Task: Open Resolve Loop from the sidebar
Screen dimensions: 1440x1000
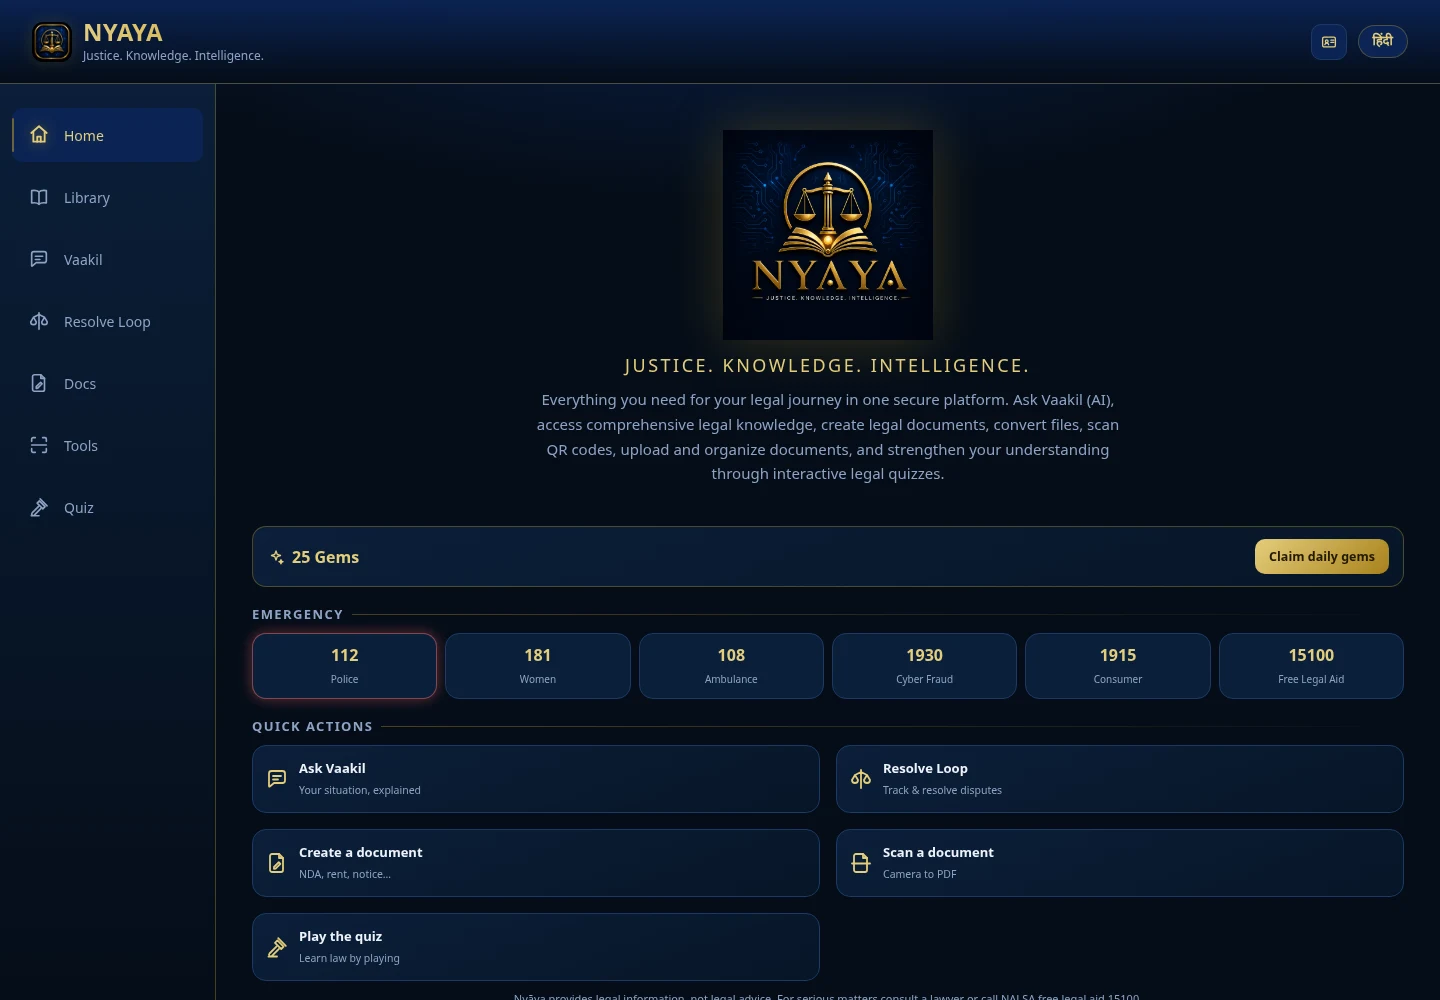Action: coord(108,321)
